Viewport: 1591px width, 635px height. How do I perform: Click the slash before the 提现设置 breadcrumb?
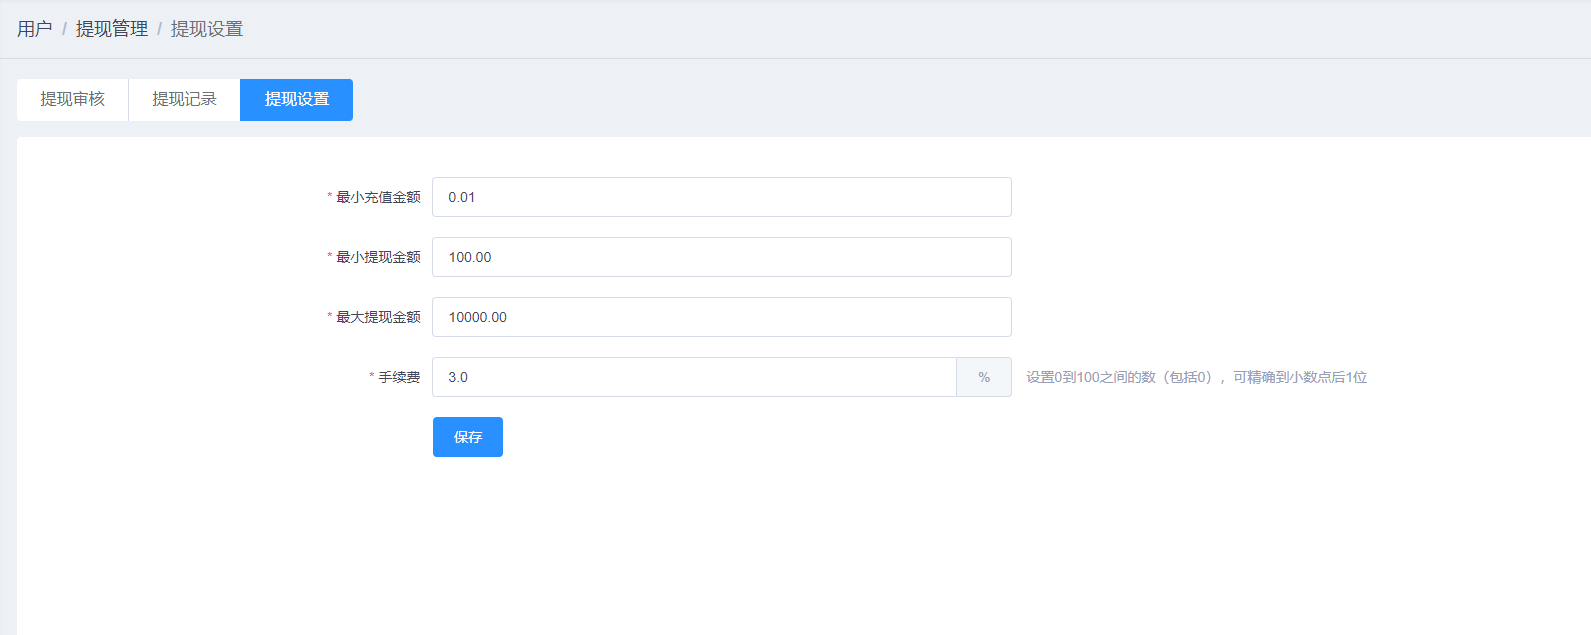[159, 29]
